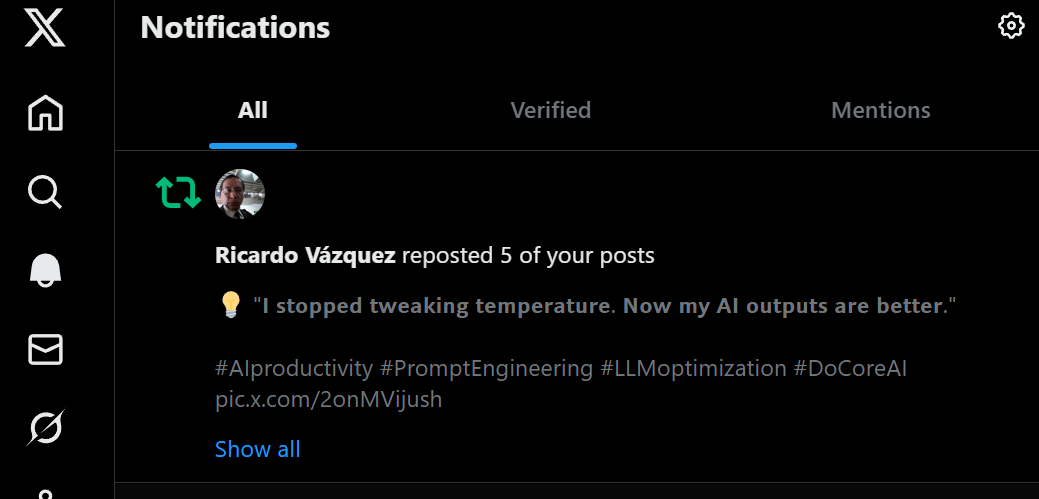
Task: Click the Show all link
Action: coord(257,450)
